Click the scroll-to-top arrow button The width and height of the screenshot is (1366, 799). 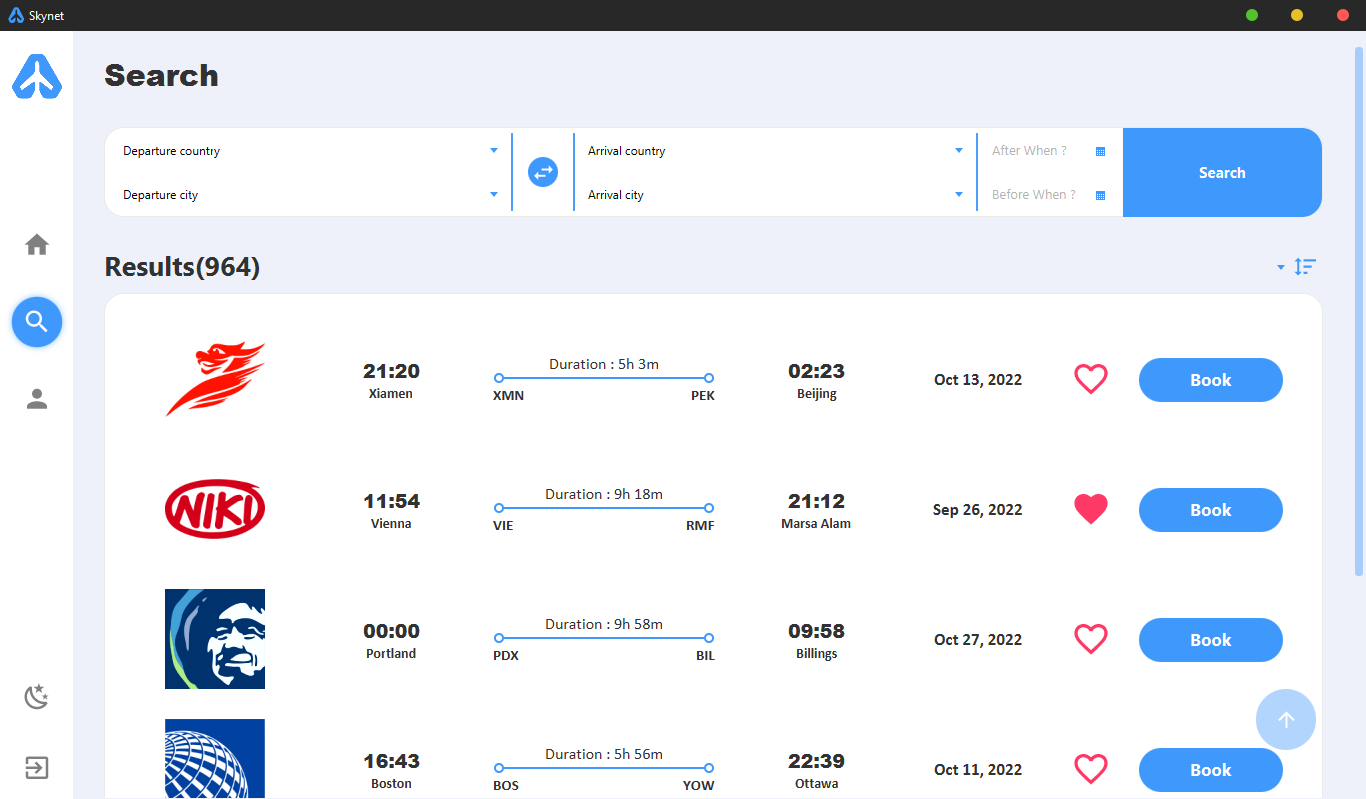click(1286, 720)
